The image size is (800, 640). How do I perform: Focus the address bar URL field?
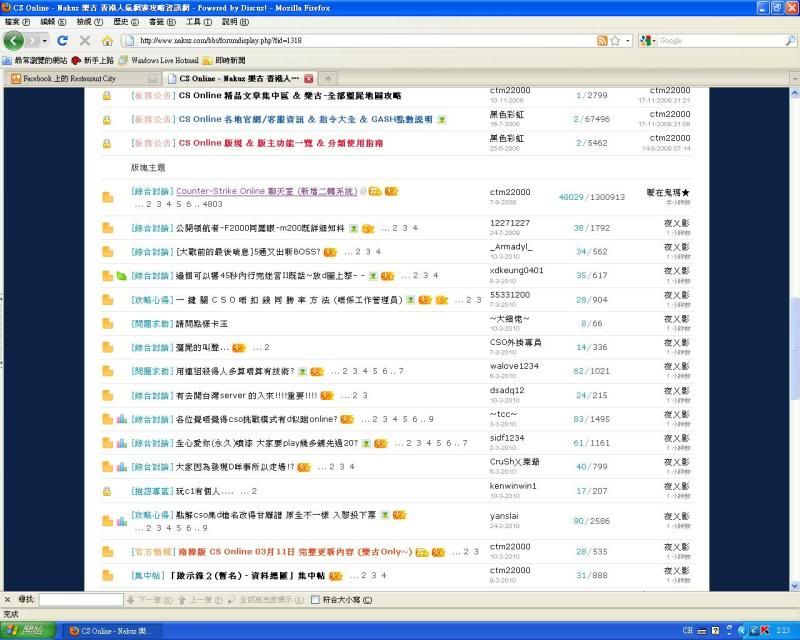tap(366, 40)
